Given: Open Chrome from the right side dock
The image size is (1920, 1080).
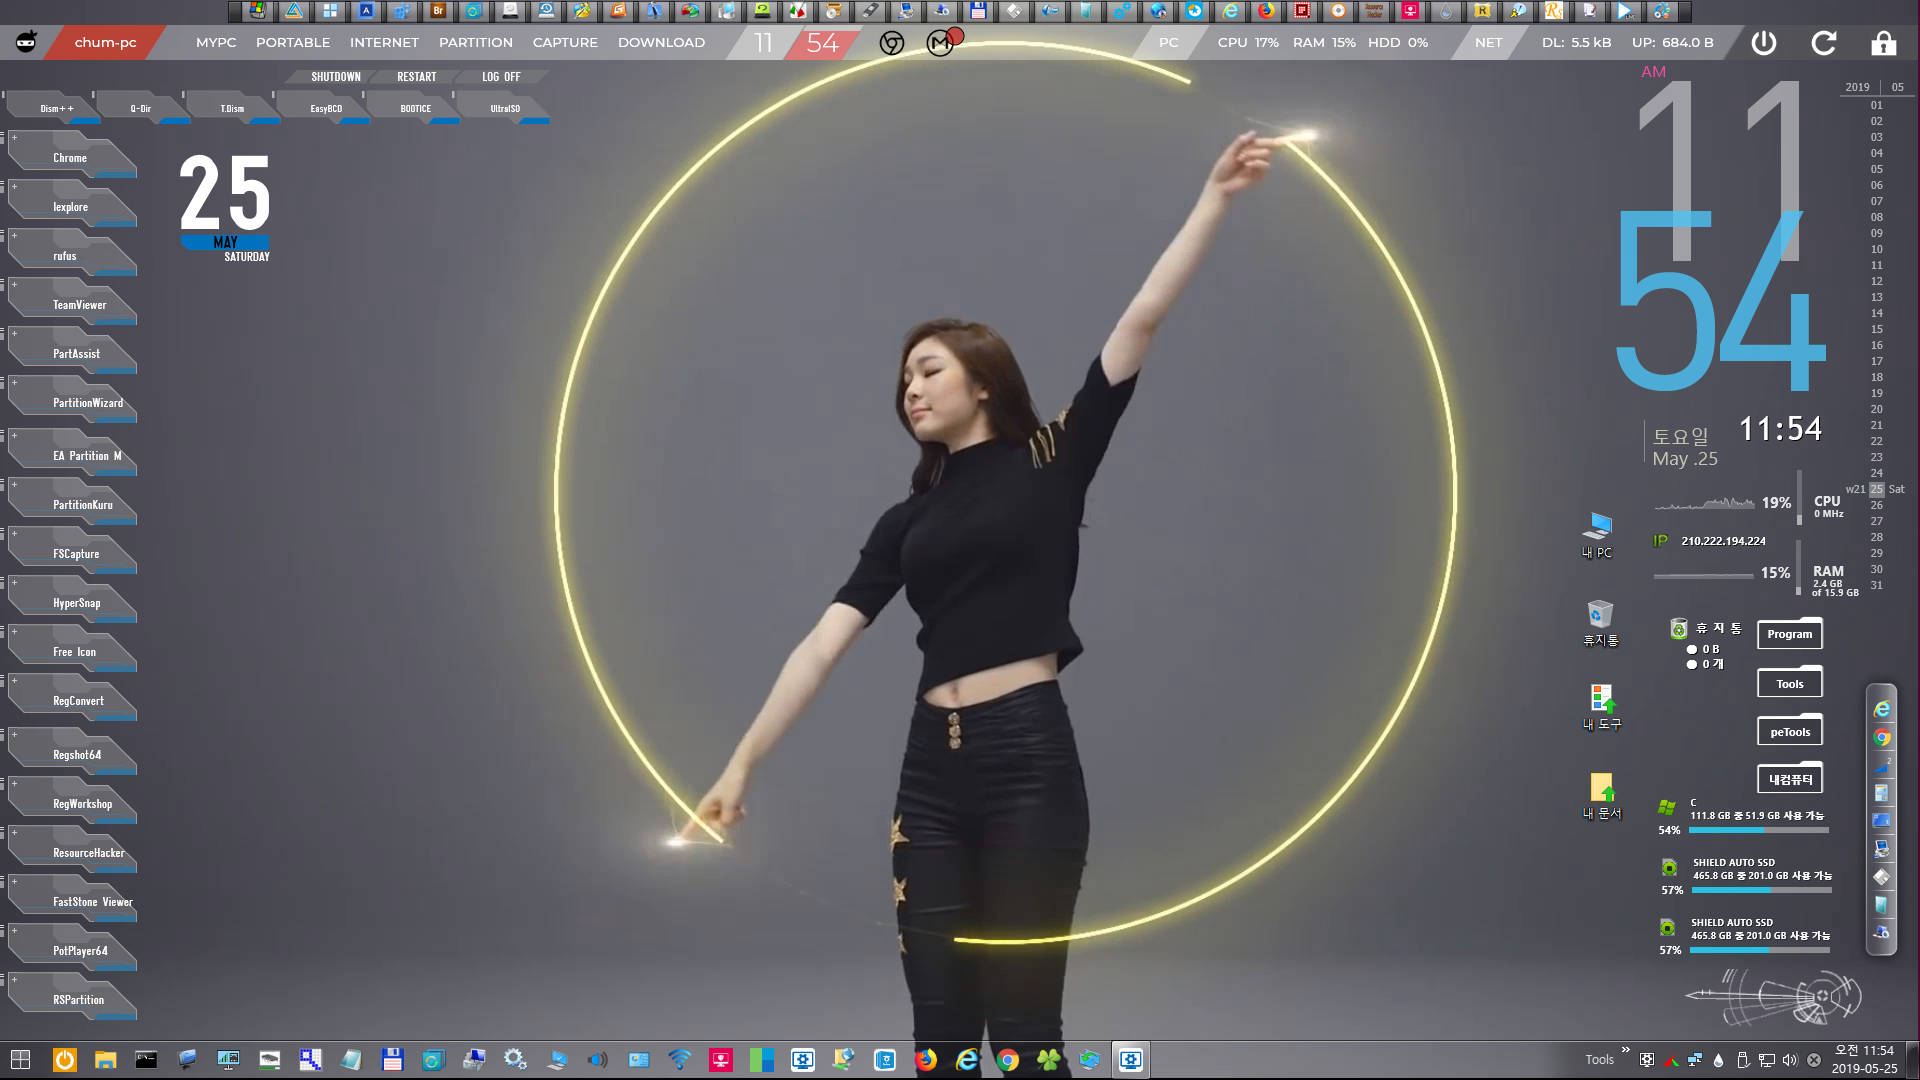Looking at the screenshot, I should (x=1881, y=737).
